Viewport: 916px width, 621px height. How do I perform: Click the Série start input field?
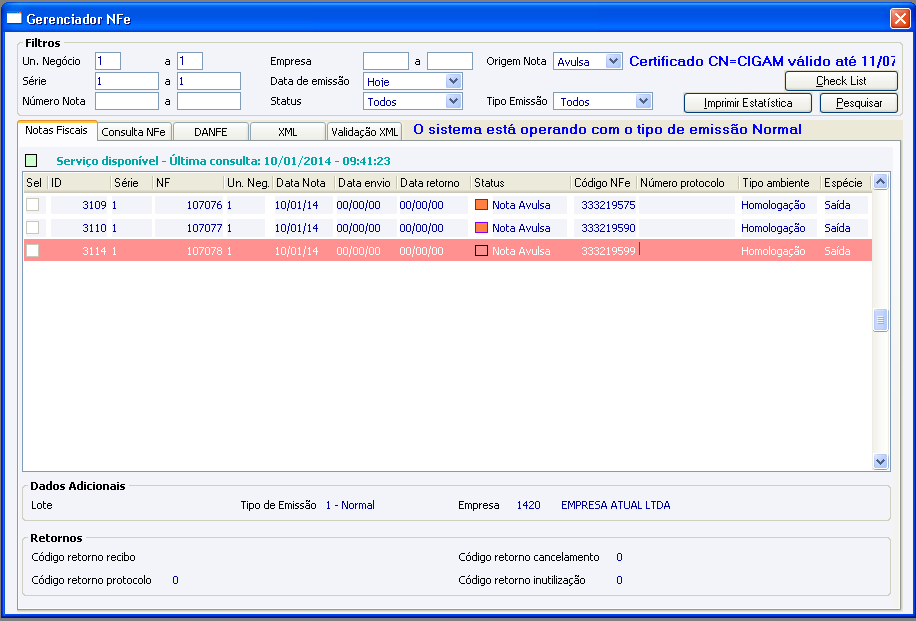[127, 81]
